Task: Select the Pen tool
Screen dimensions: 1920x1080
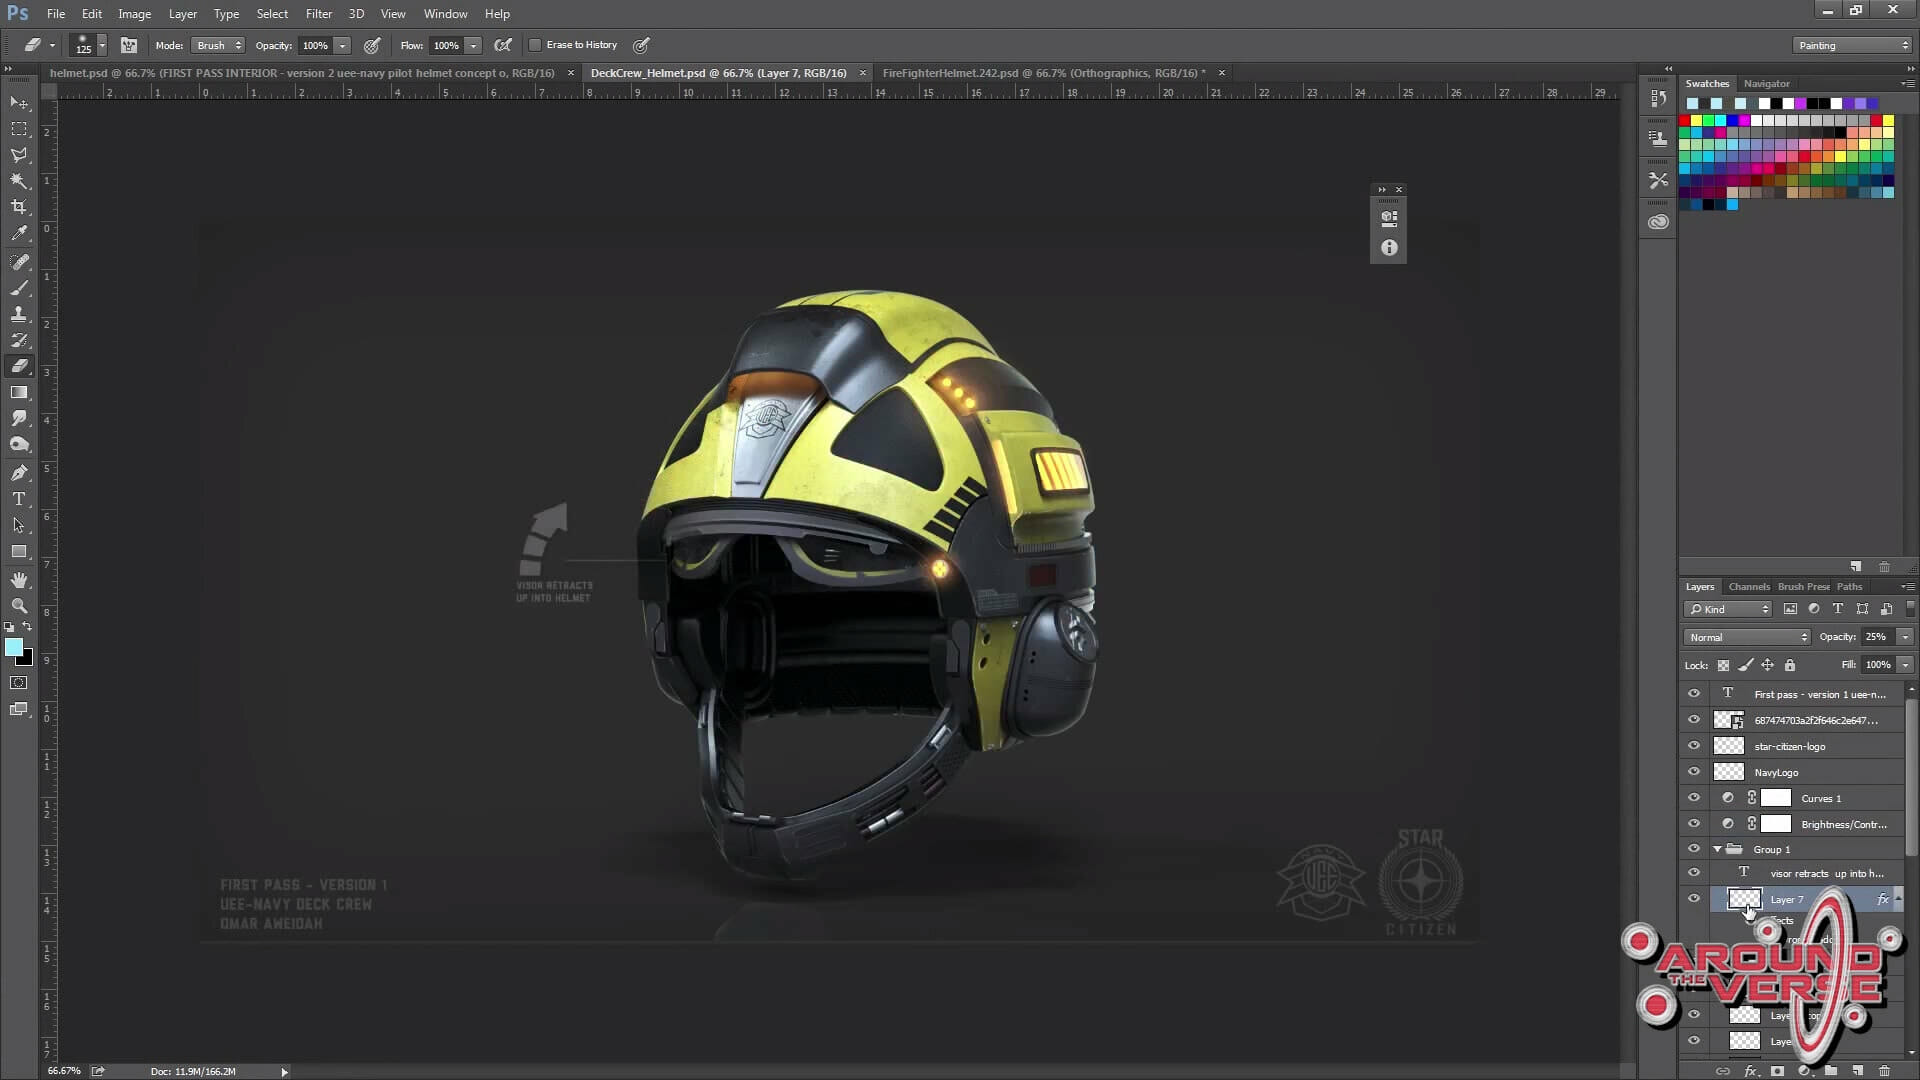Action: tap(19, 473)
